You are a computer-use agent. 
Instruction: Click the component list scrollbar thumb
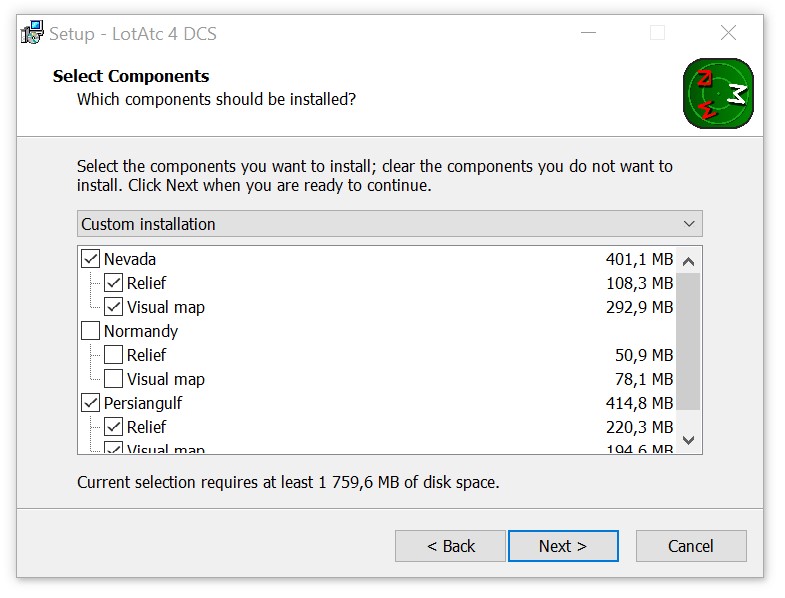pyautogui.click(x=688, y=342)
